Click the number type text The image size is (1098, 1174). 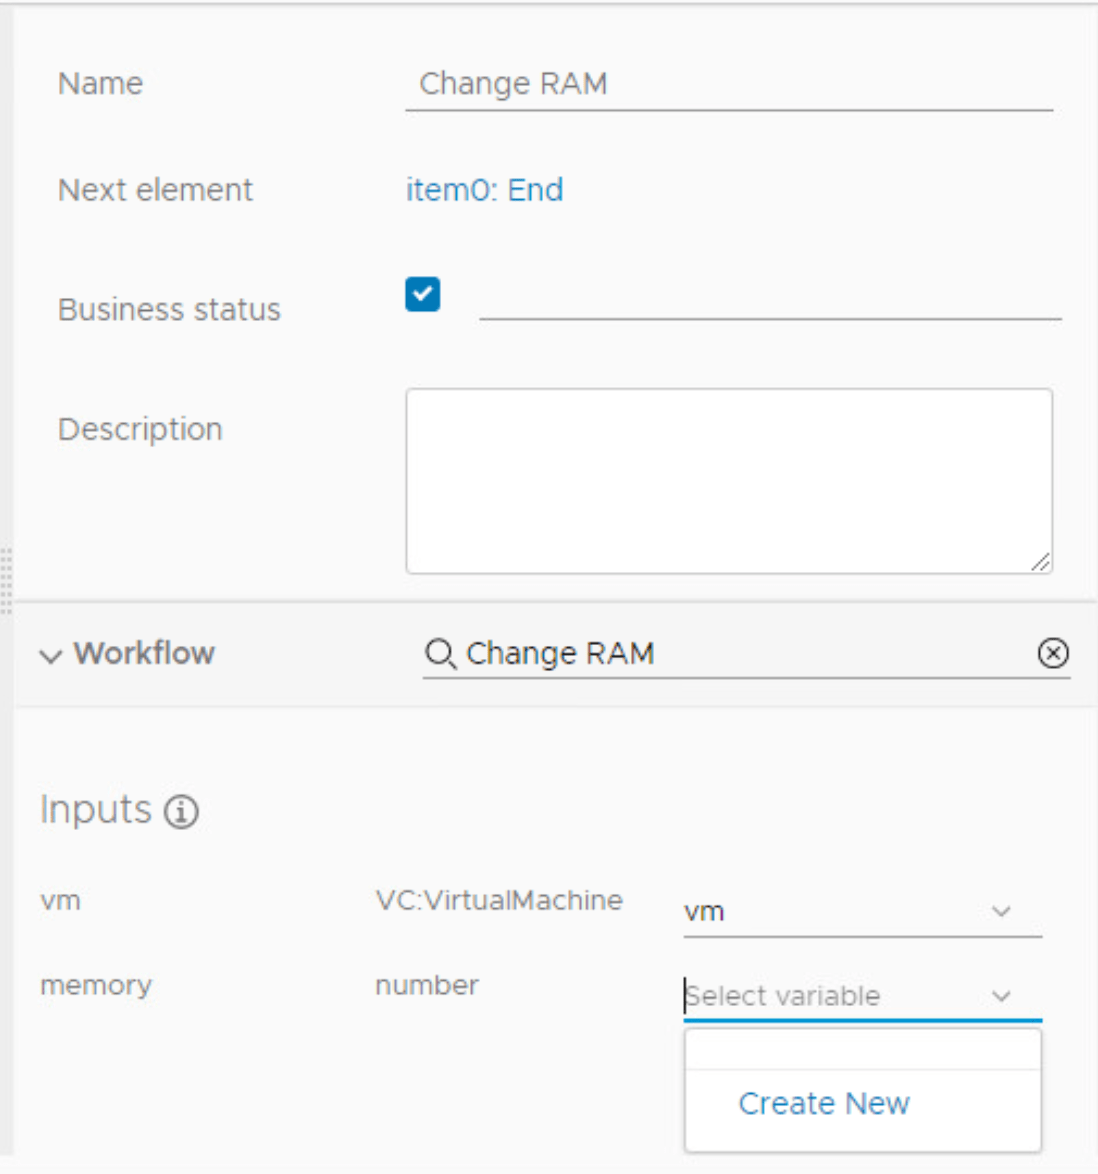coord(427,985)
